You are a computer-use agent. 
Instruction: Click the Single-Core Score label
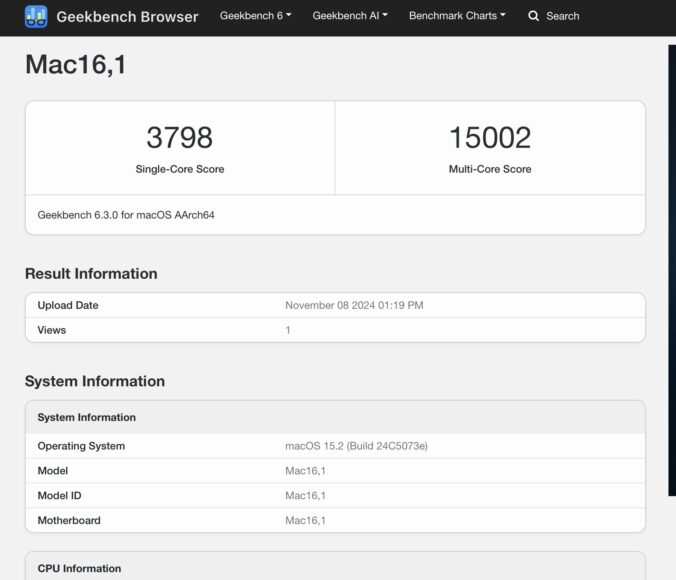[180, 169]
